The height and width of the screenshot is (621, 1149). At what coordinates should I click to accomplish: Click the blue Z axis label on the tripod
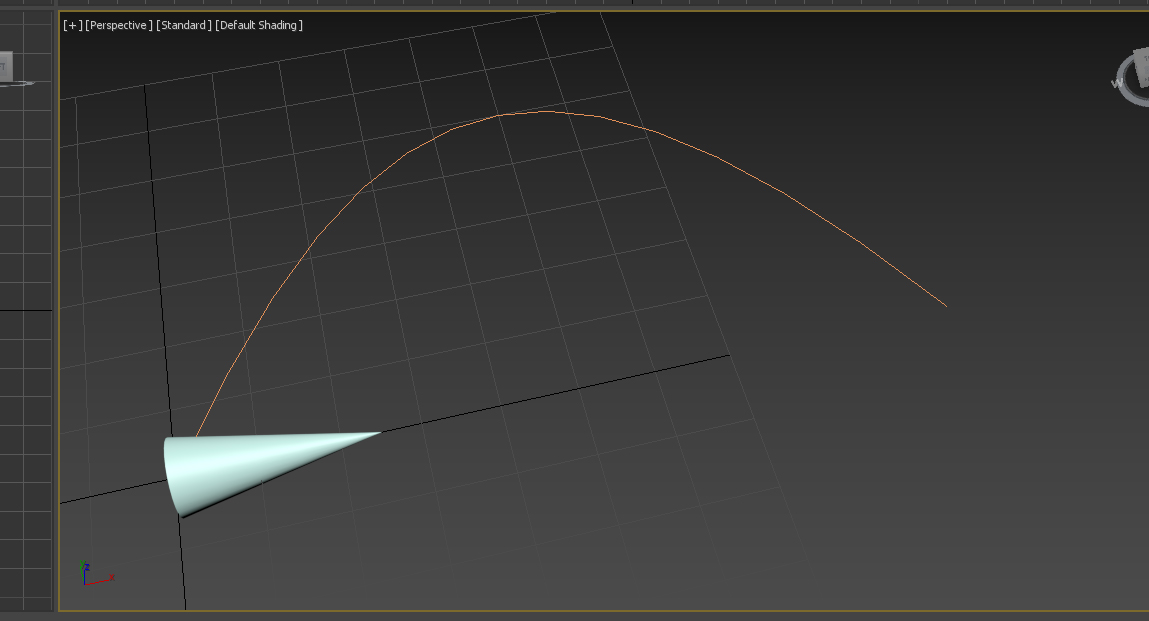coord(85,566)
